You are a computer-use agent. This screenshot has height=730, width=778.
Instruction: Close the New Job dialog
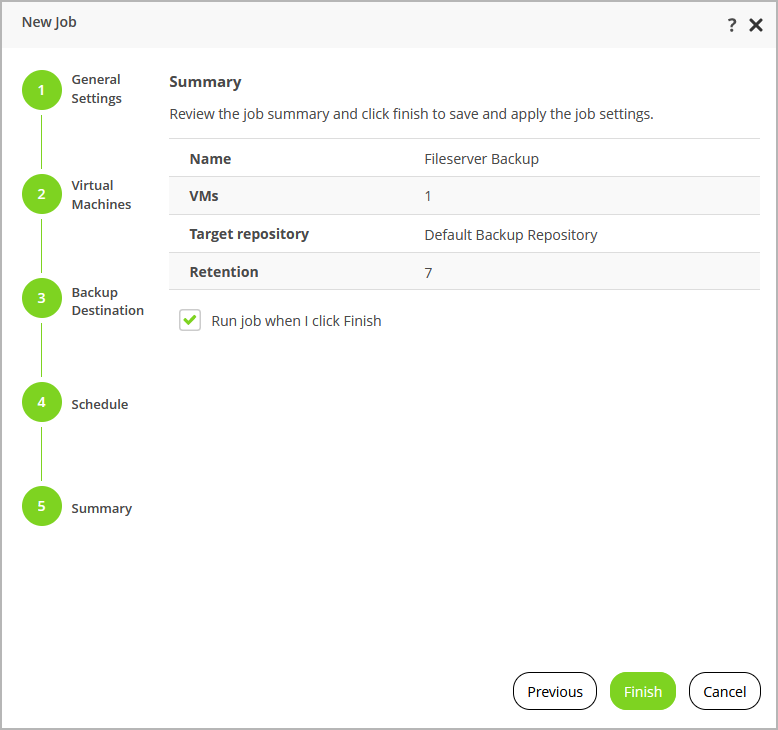(x=756, y=25)
